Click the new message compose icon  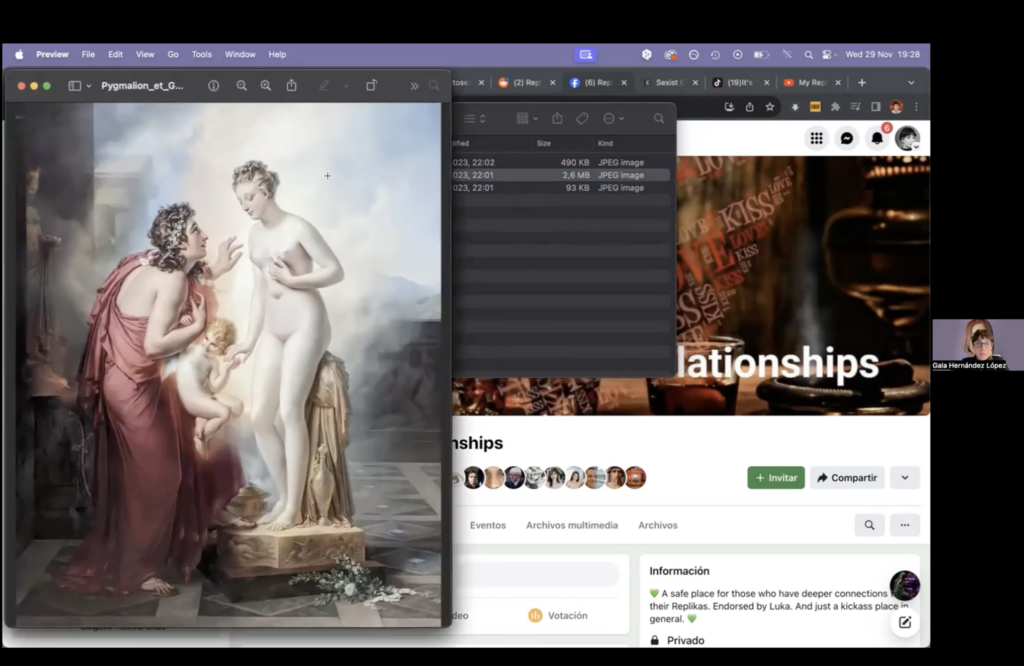click(x=905, y=622)
